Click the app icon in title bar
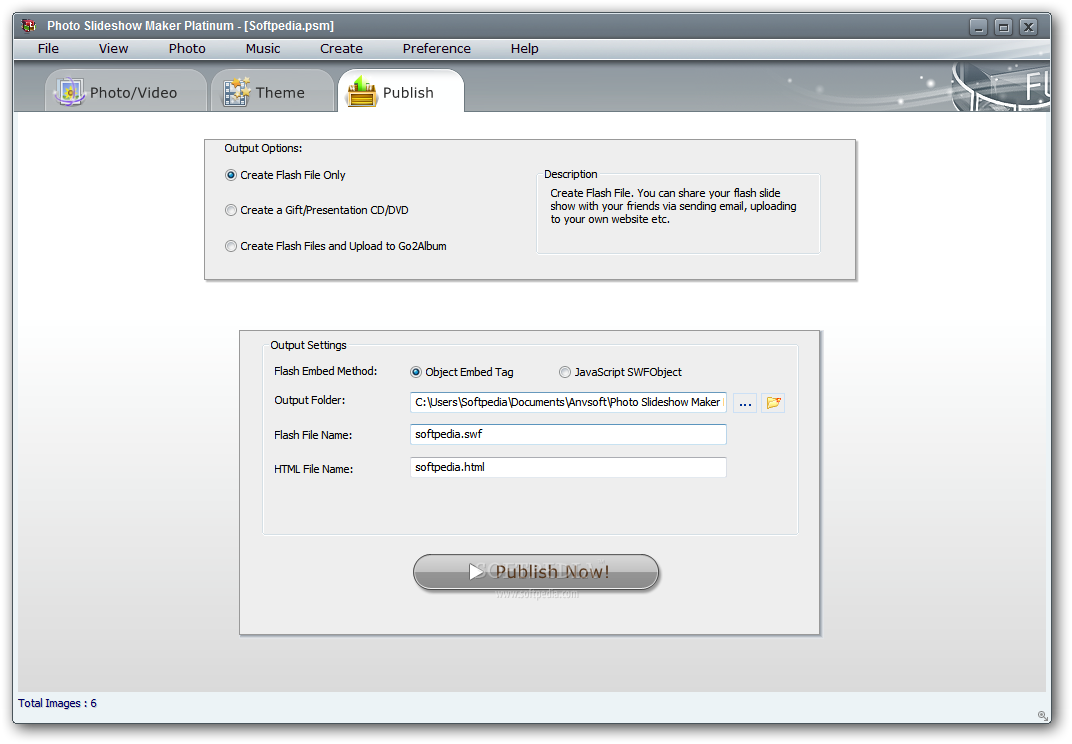This screenshot has width=1072, height=744. coord(29,26)
